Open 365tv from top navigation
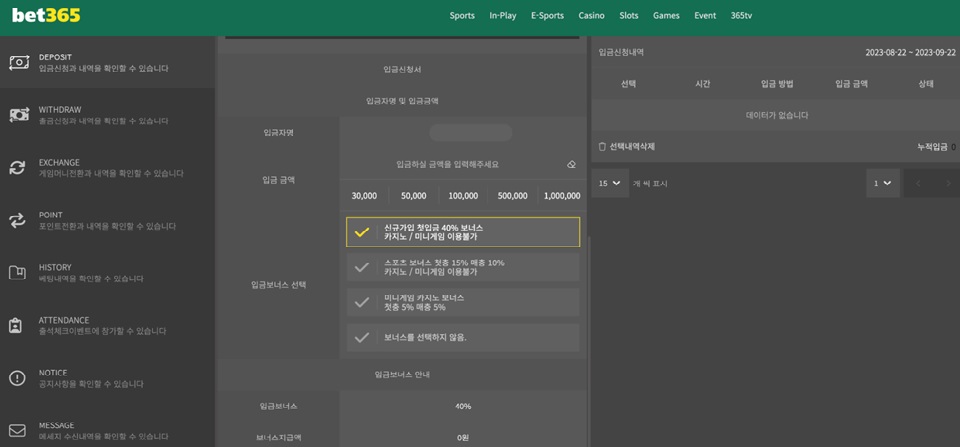 pos(741,16)
